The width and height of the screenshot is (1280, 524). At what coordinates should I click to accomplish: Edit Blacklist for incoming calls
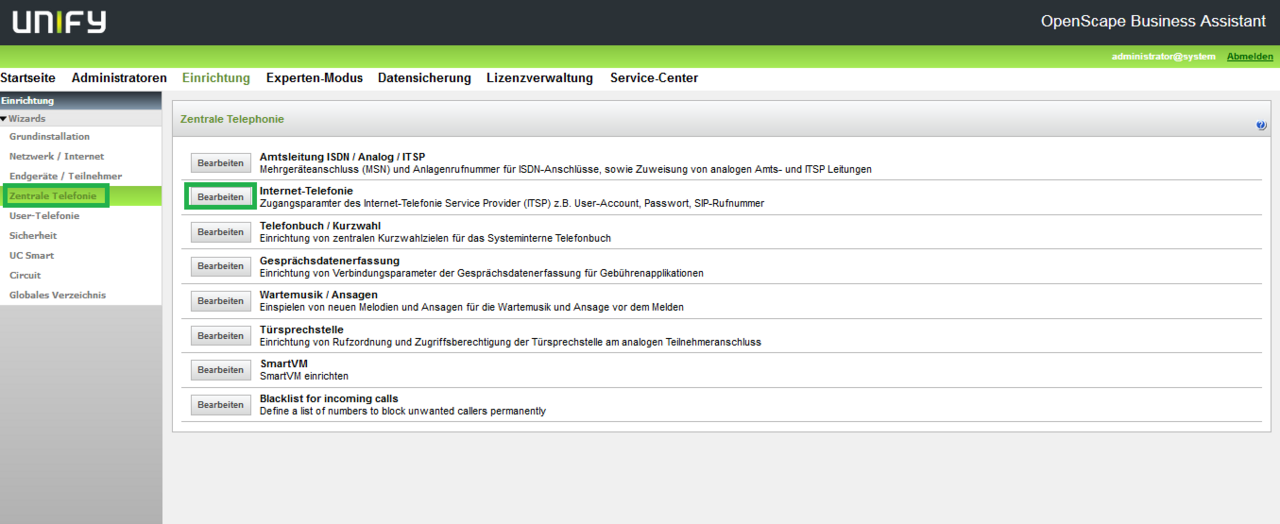pos(220,405)
